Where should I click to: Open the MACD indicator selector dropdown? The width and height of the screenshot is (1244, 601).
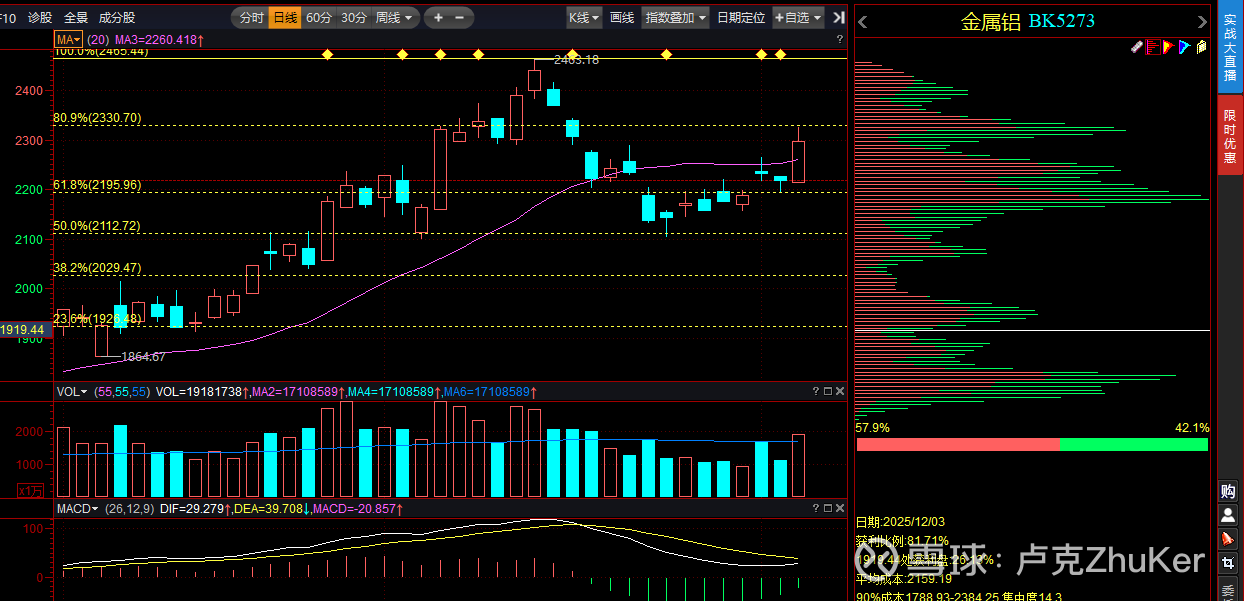coord(78,509)
